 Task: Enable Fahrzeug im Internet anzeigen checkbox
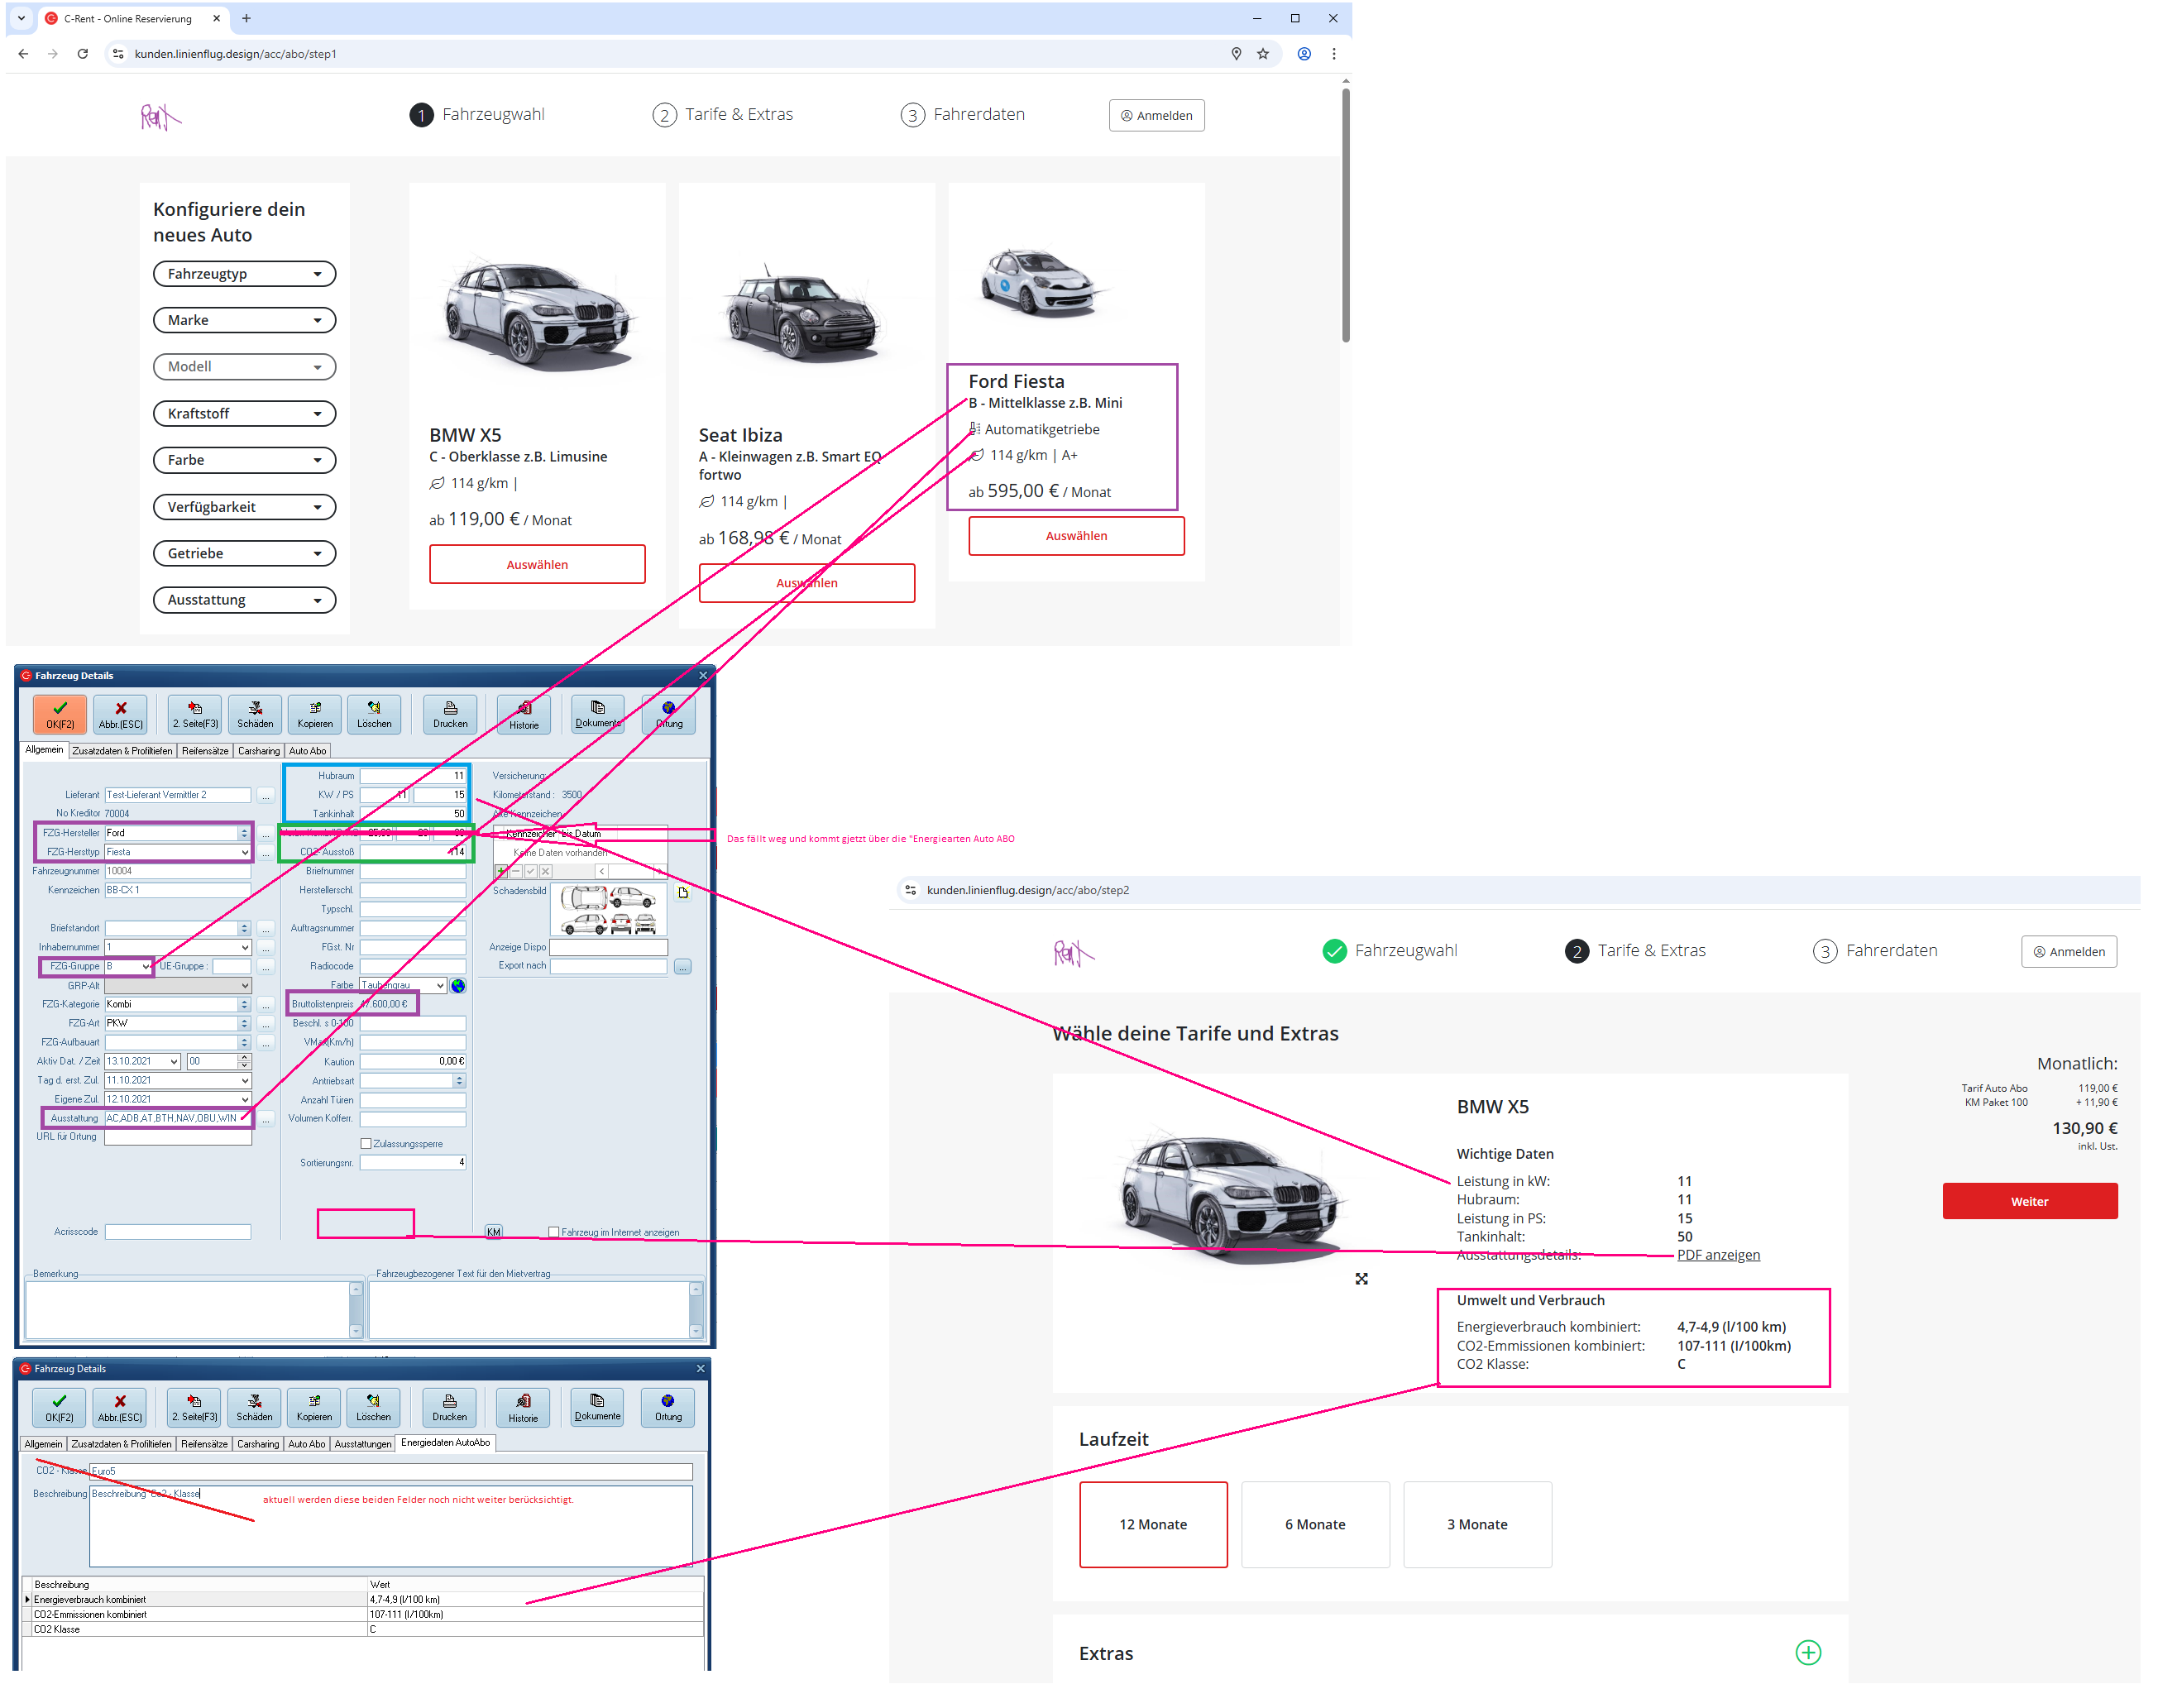coord(553,1232)
